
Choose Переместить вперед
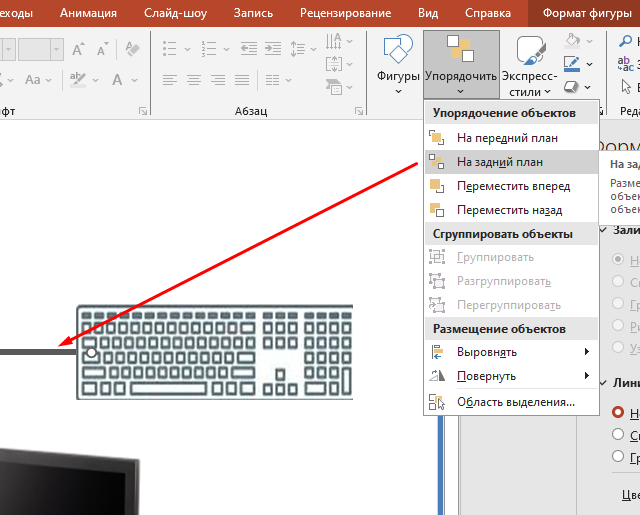(x=511, y=186)
